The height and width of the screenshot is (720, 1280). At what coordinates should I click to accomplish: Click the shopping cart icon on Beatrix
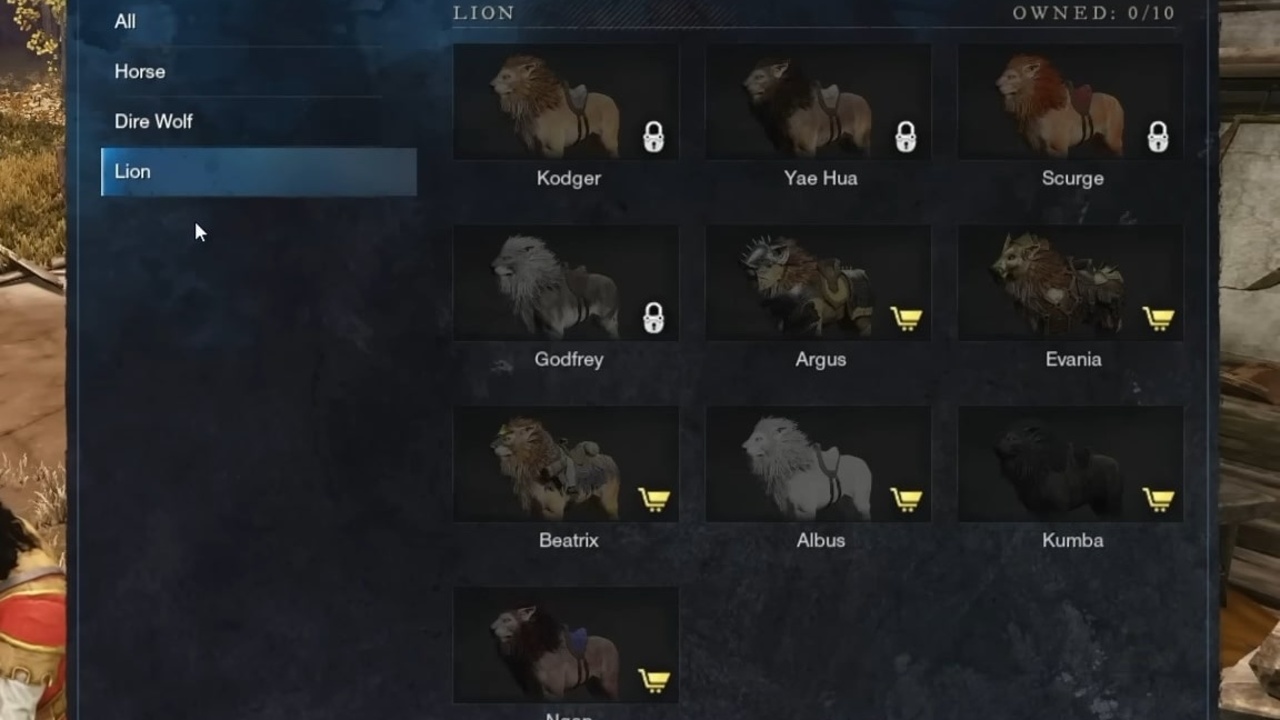coord(654,499)
